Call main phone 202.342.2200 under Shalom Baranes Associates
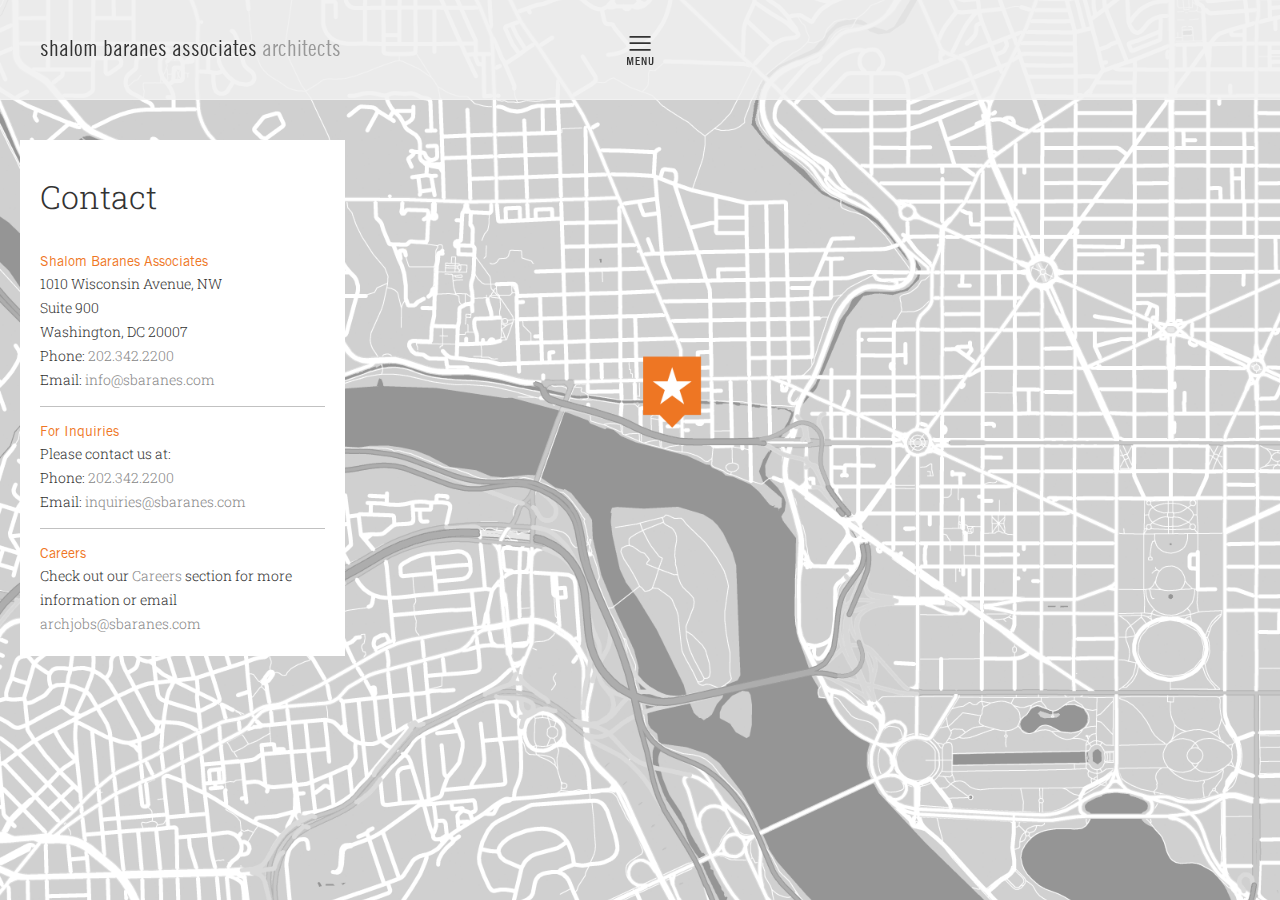Viewport: 1280px width, 900px height. pos(131,356)
